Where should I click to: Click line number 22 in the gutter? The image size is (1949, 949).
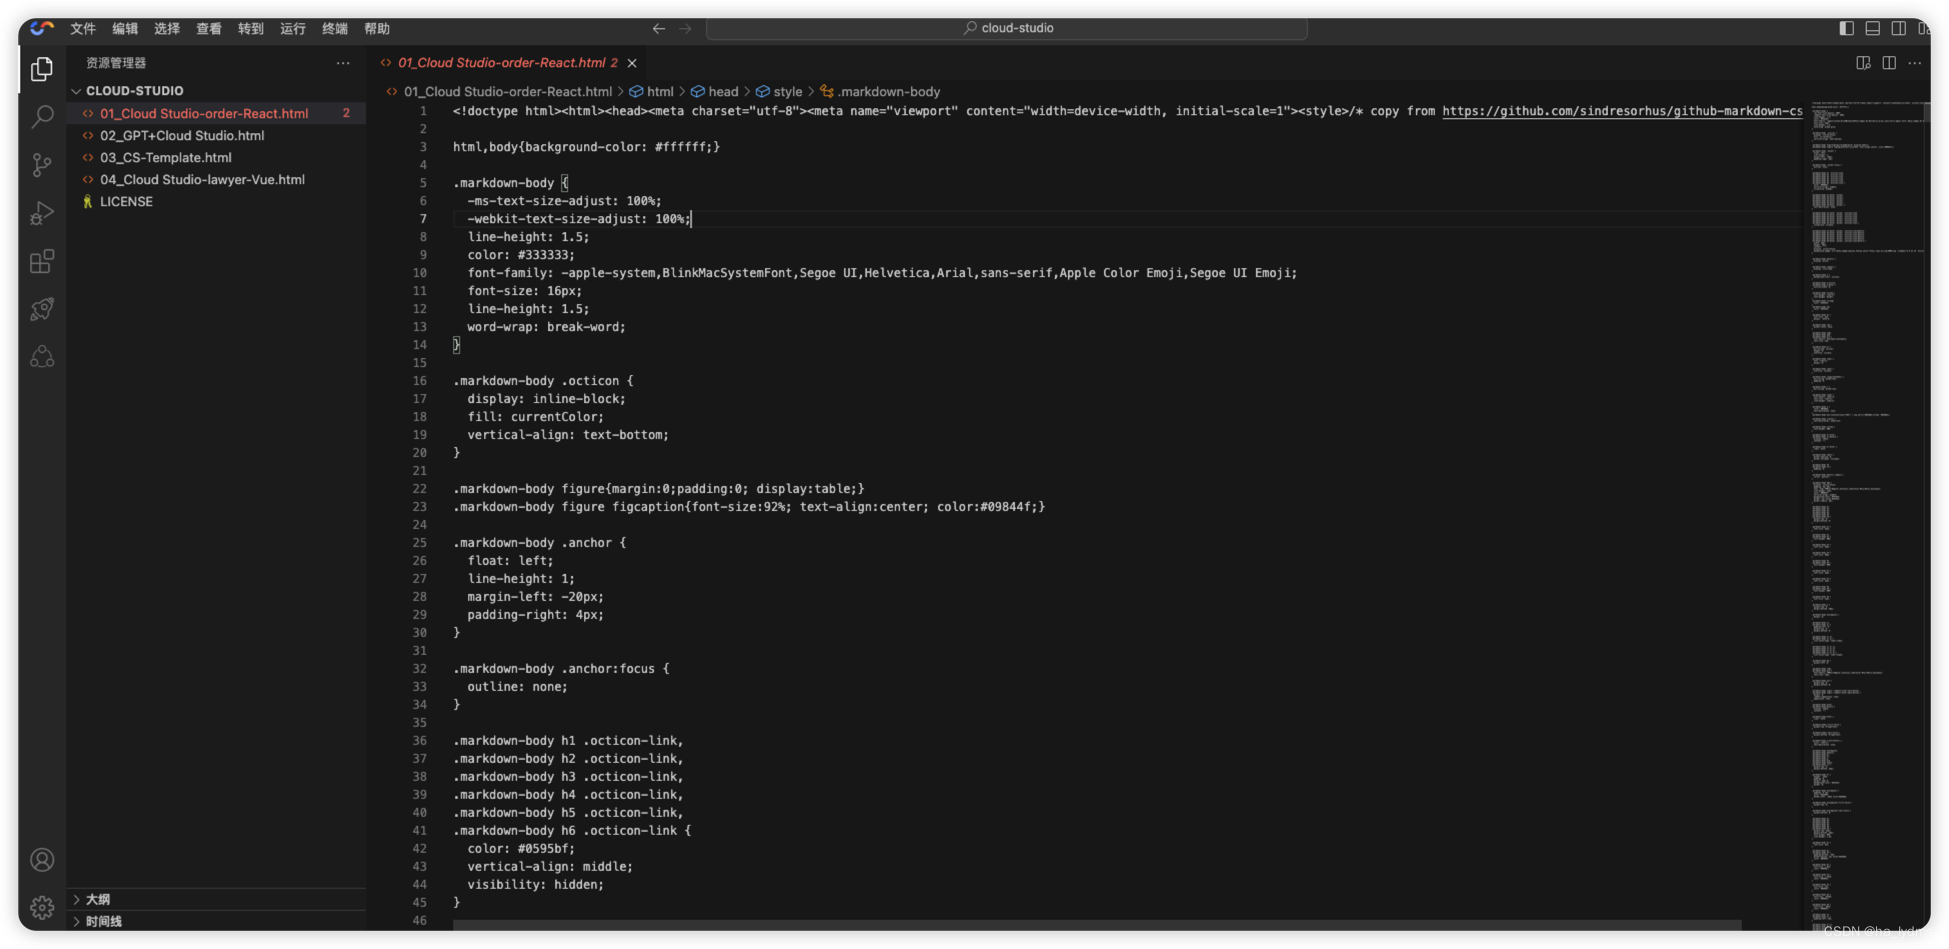point(420,489)
